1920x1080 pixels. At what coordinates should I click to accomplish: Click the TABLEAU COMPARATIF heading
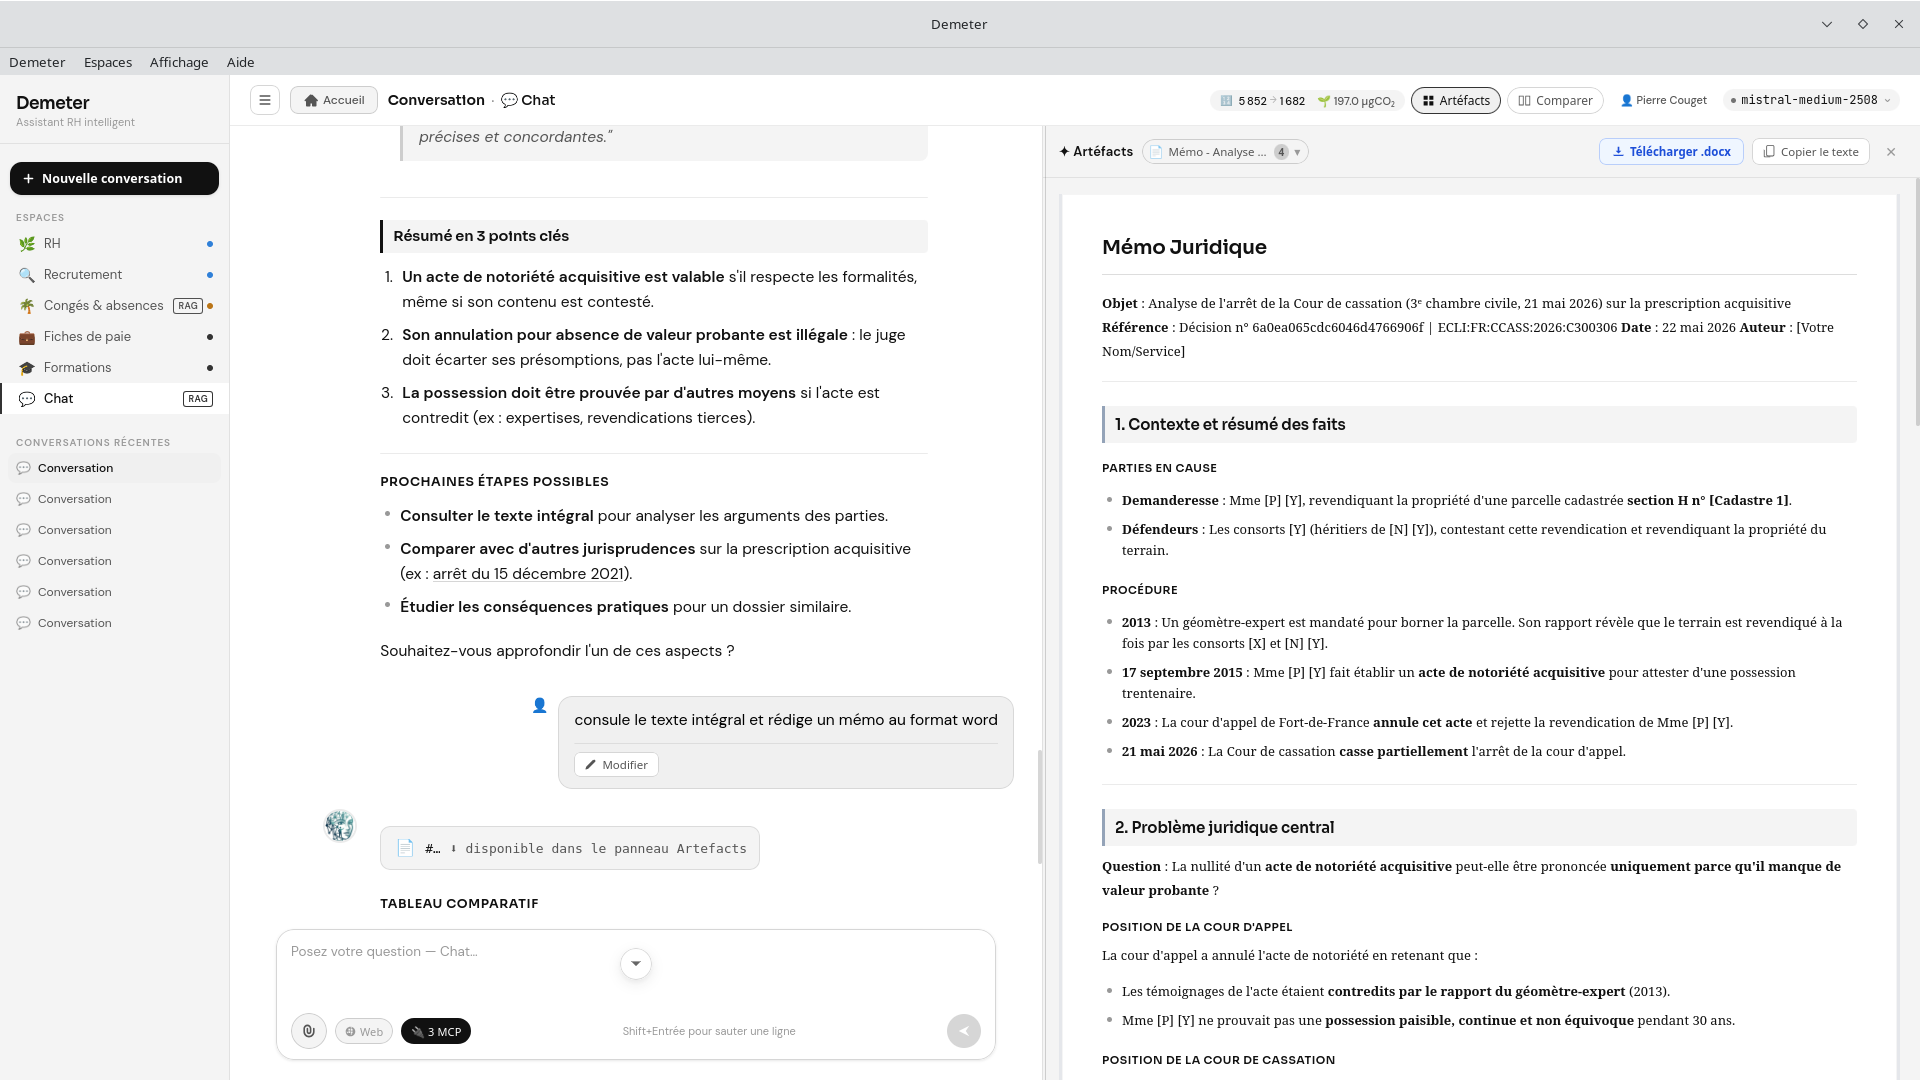point(459,903)
